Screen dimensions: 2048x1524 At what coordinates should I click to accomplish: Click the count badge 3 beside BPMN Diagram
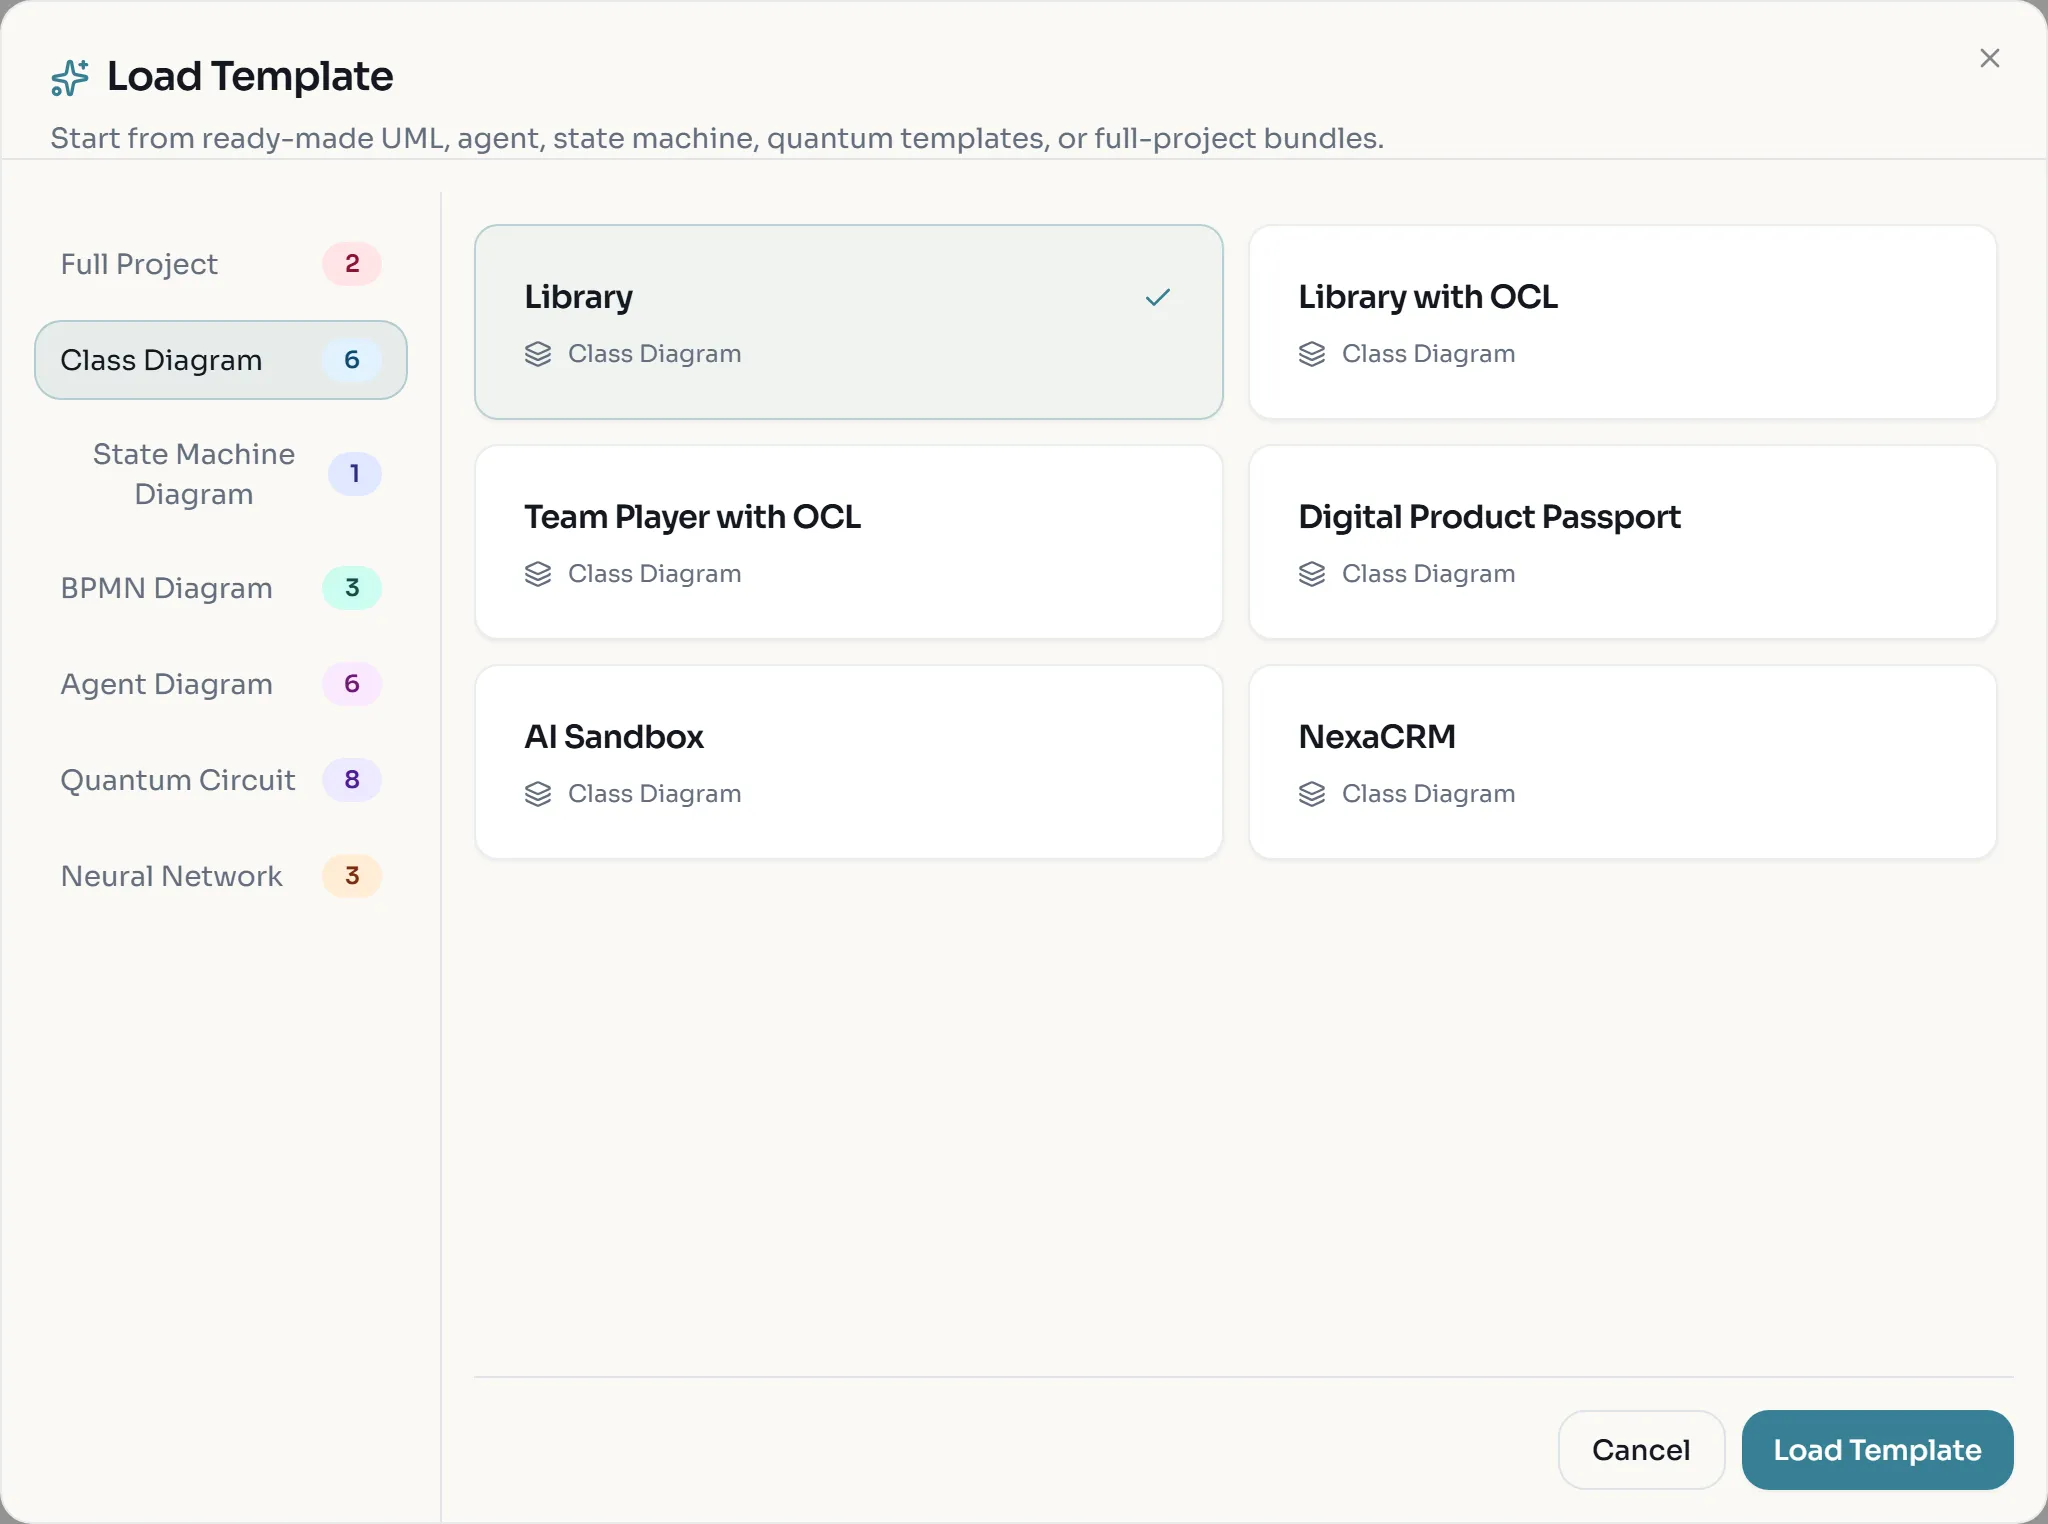tap(352, 588)
